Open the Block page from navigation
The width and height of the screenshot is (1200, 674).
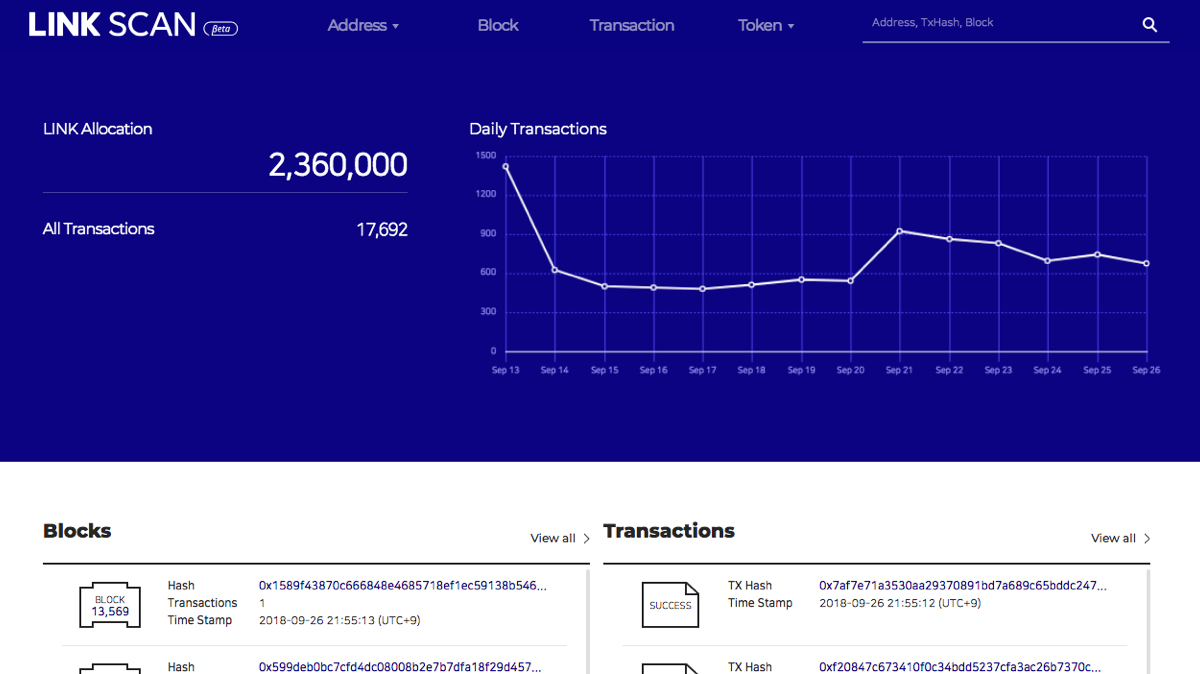(x=498, y=26)
